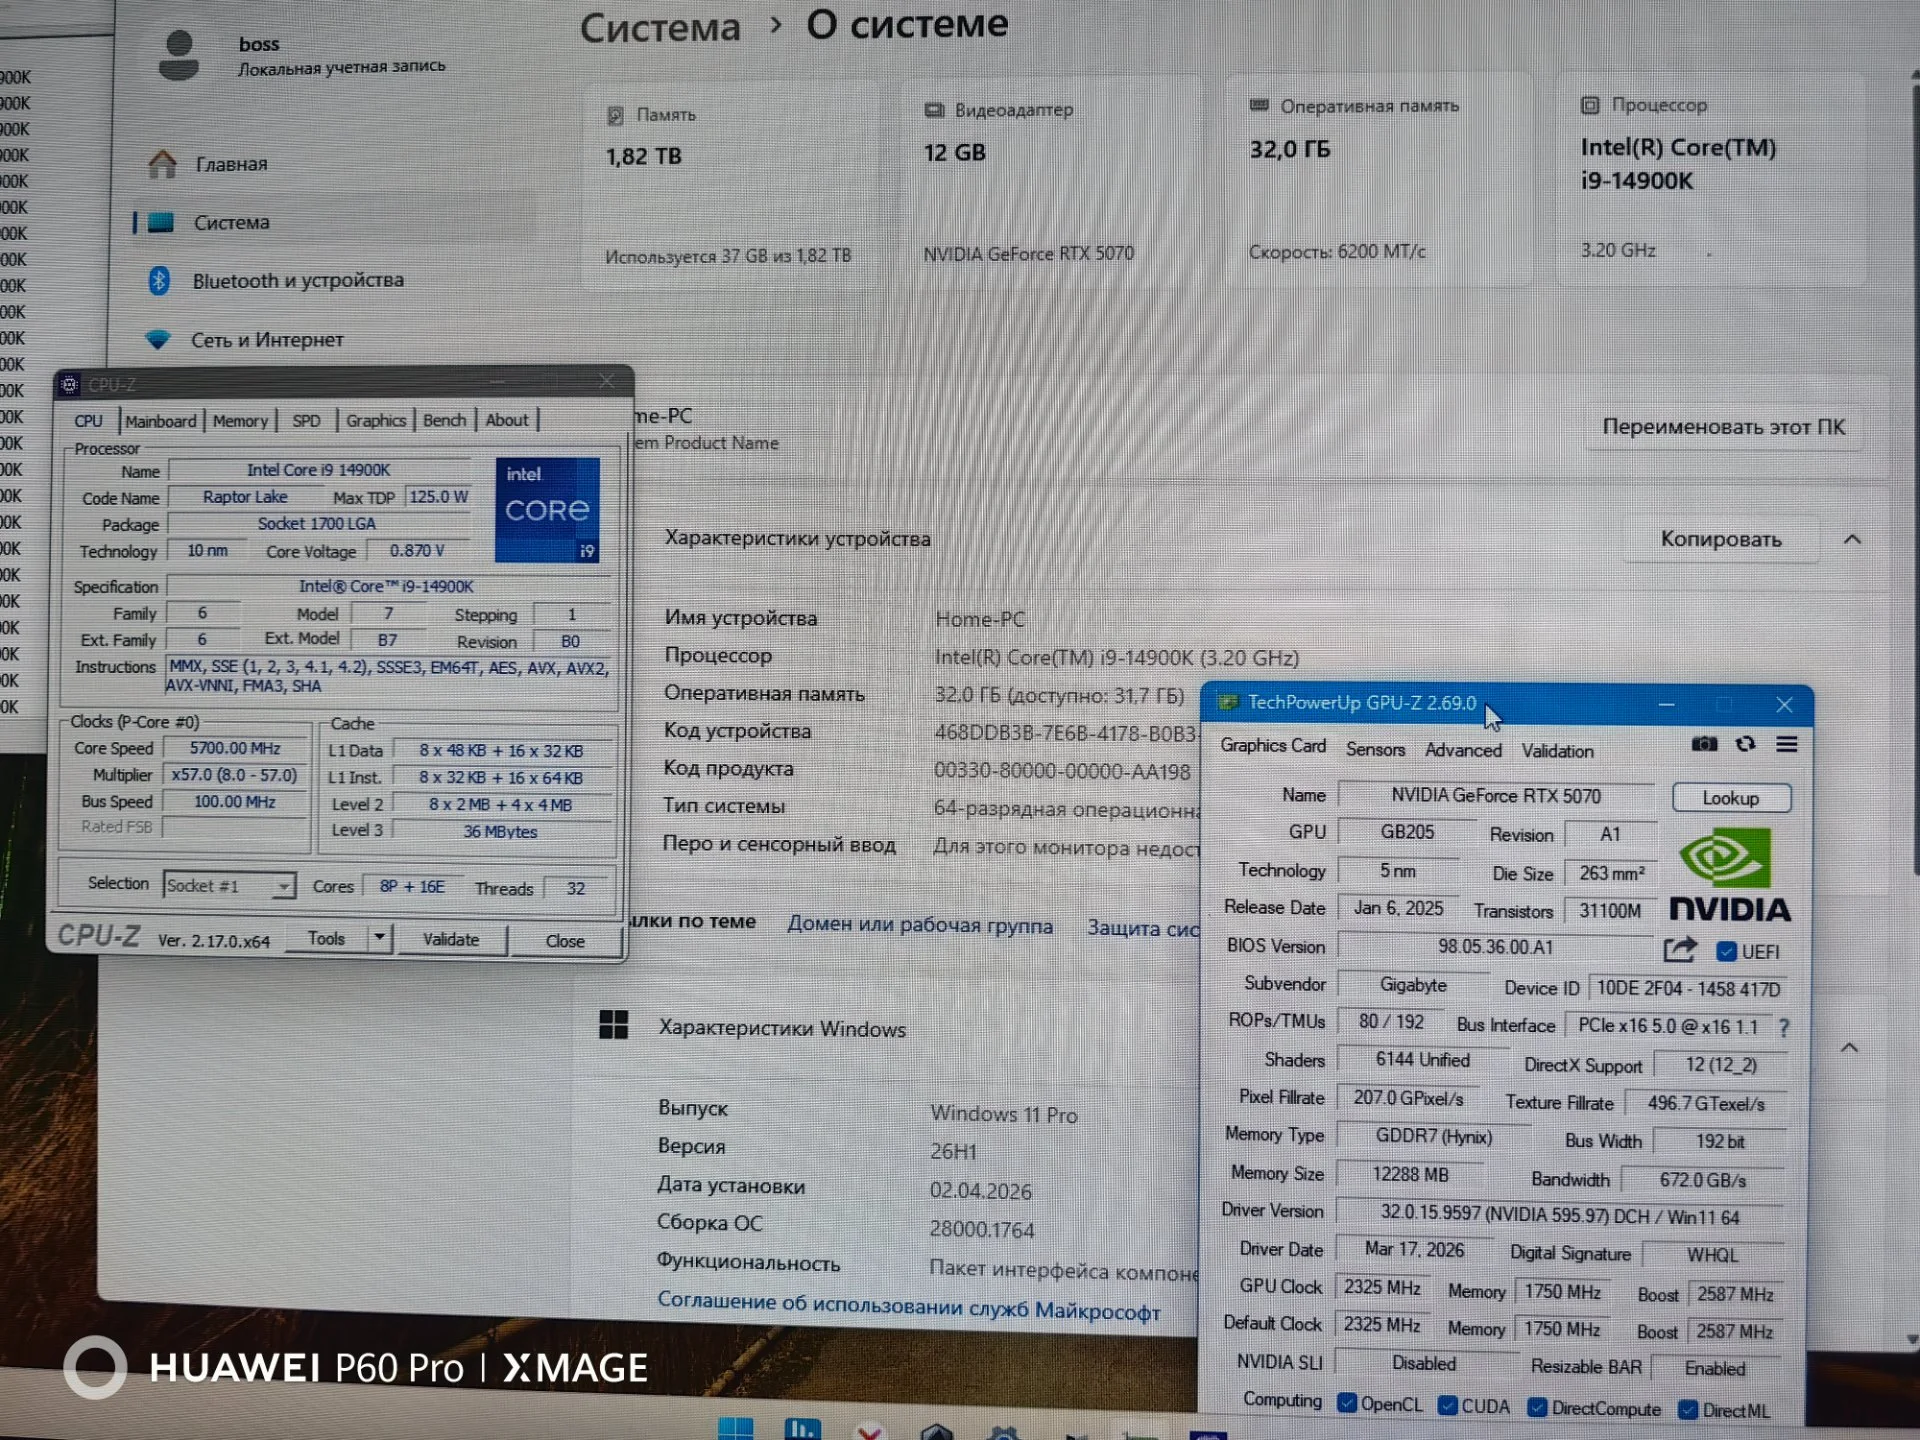Open the Домен или рабочая группа link
Viewport: 1920px width, 1440px height.
(x=920, y=925)
